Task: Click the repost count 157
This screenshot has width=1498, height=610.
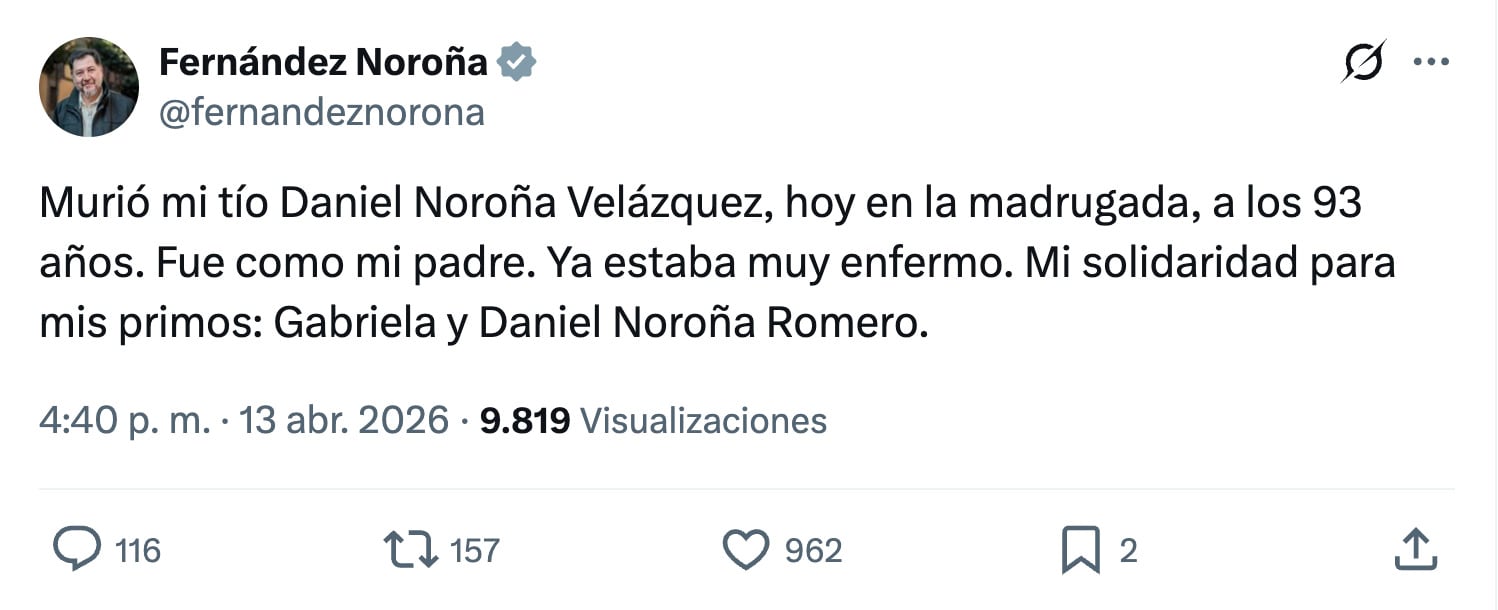Action: point(472,548)
